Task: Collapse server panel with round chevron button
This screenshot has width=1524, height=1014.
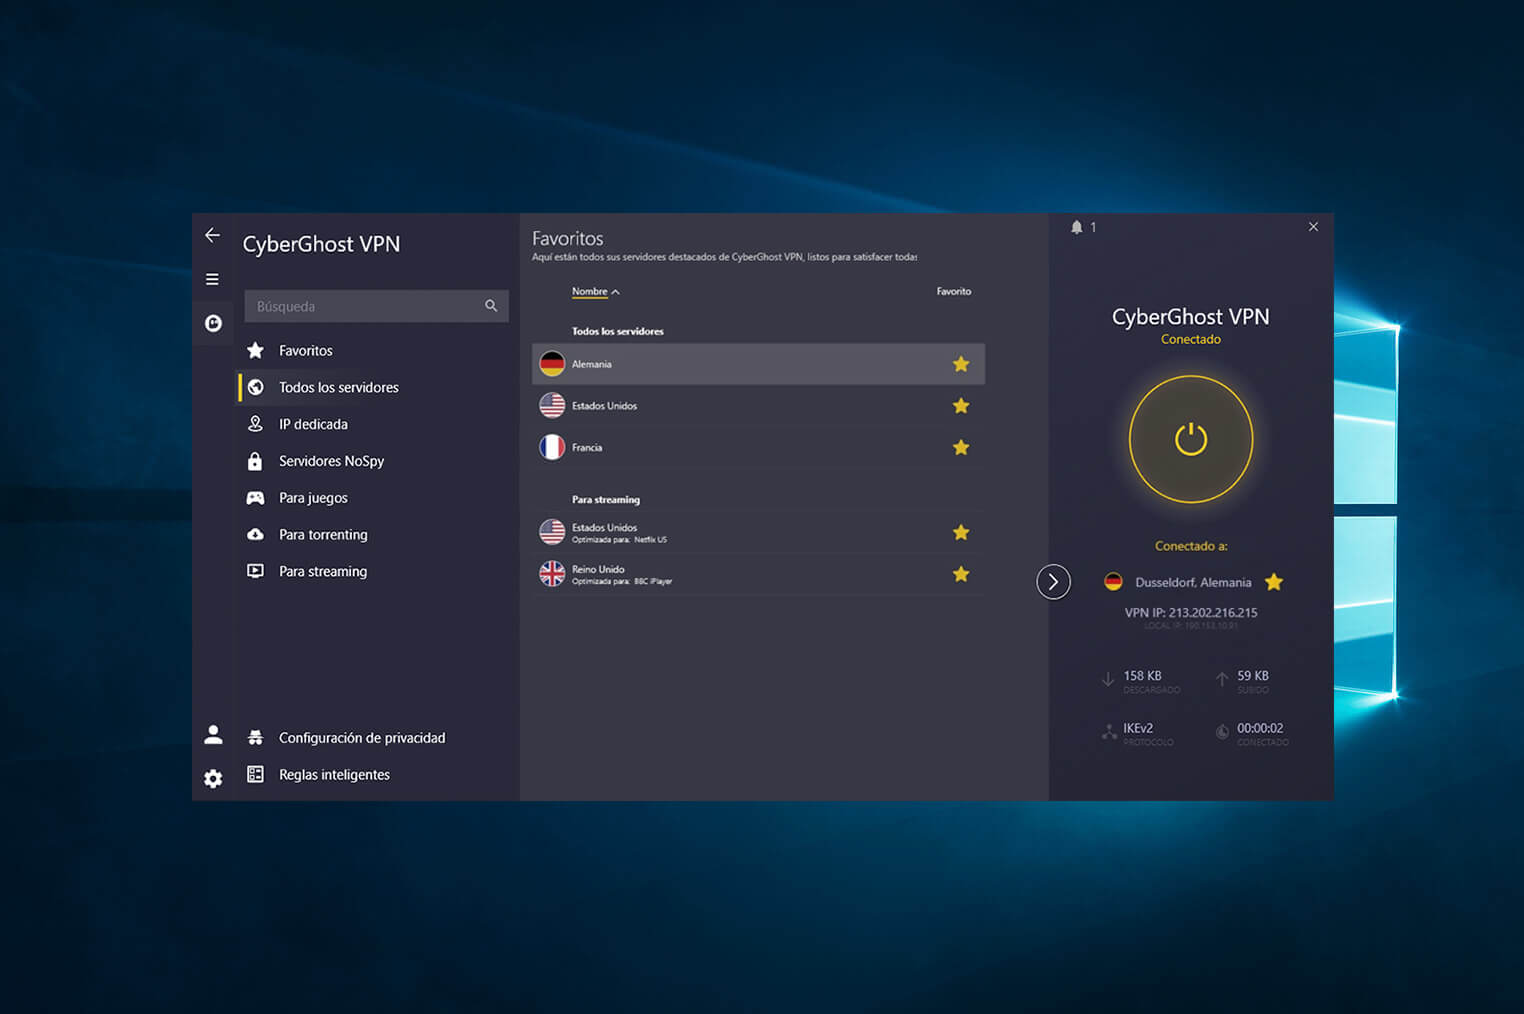Action: click(x=1053, y=582)
